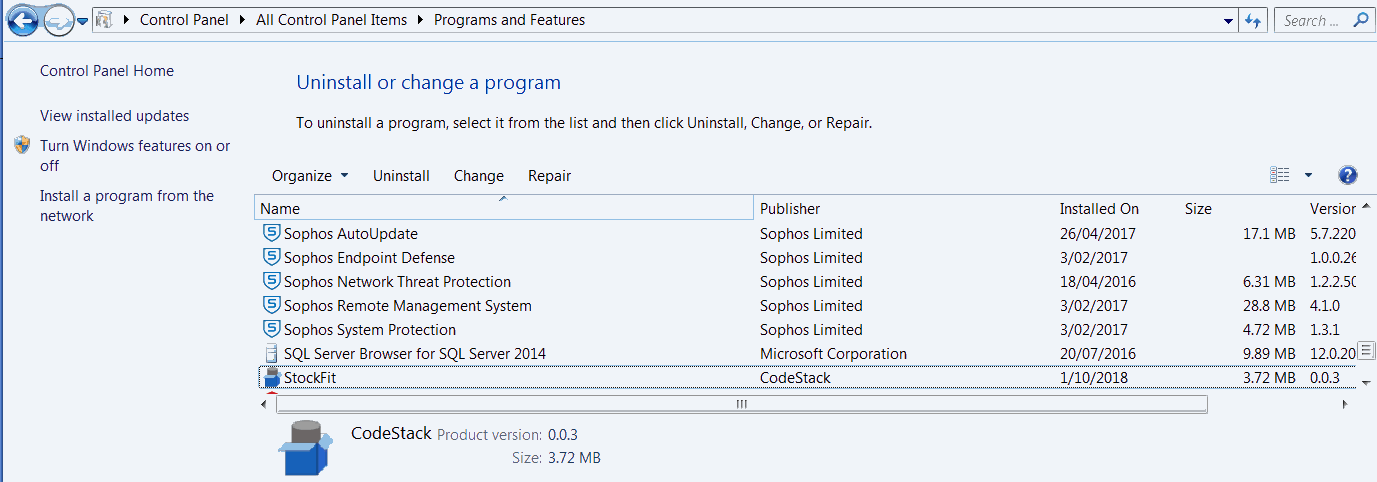The width and height of the screenshot is (1377, 482).
Task: Click Programs and Features breadcrumb
Action: tap(510, 20)
